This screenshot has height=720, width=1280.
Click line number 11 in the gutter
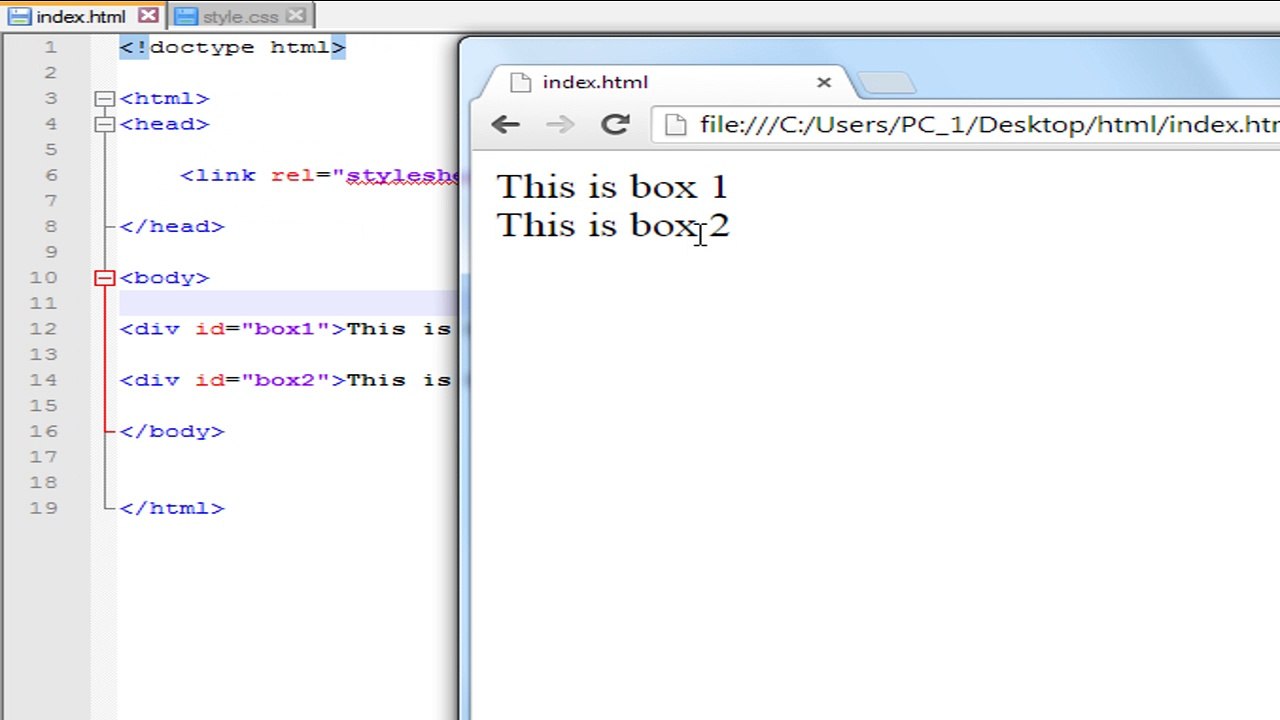[x=43, y=303]
